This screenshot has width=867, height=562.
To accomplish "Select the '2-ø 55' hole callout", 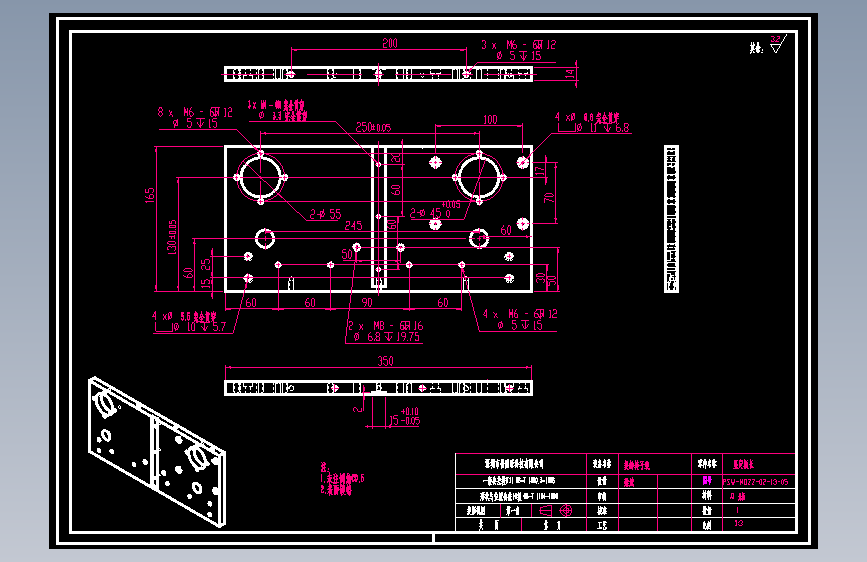I will click(325, 214).
